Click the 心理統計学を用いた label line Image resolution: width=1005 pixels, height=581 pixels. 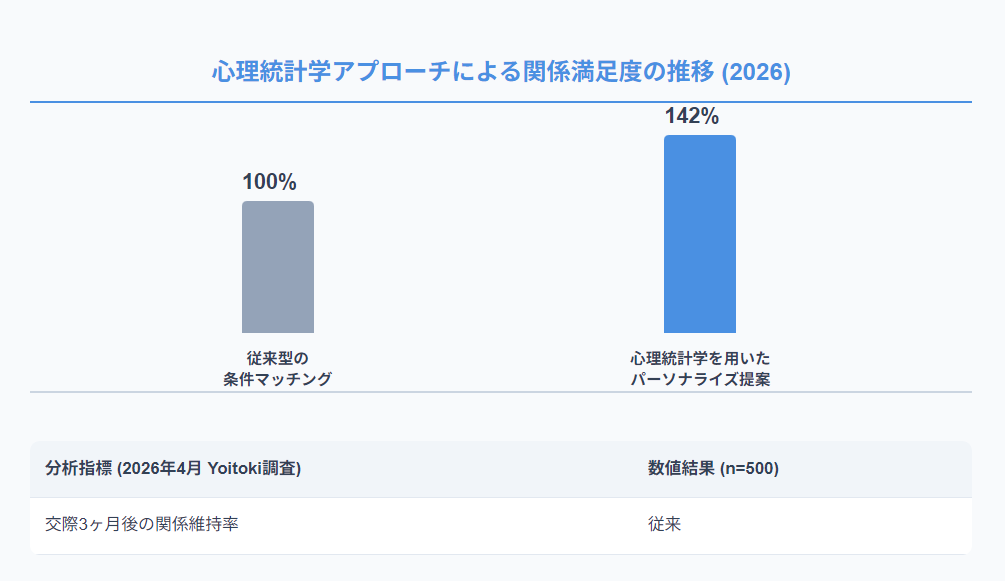700,358
